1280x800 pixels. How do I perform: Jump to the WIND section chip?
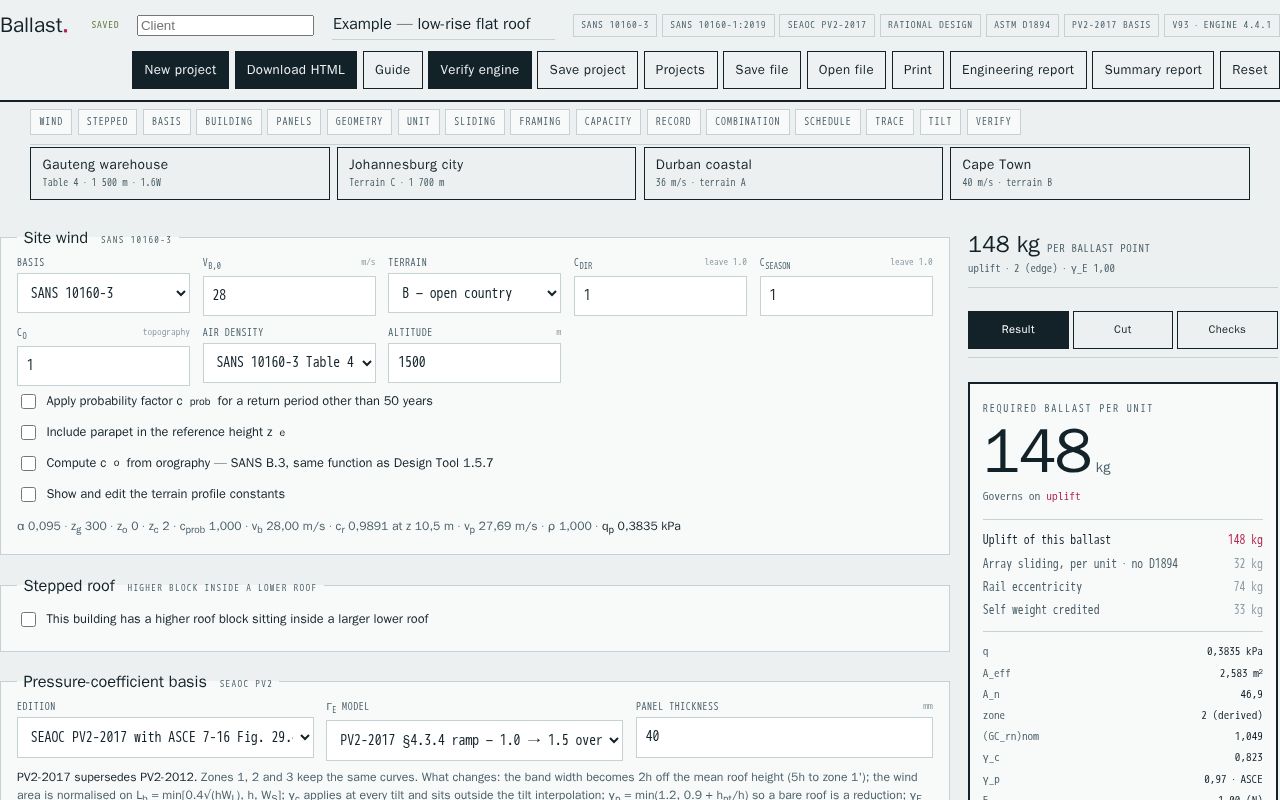tap(51, 121)
